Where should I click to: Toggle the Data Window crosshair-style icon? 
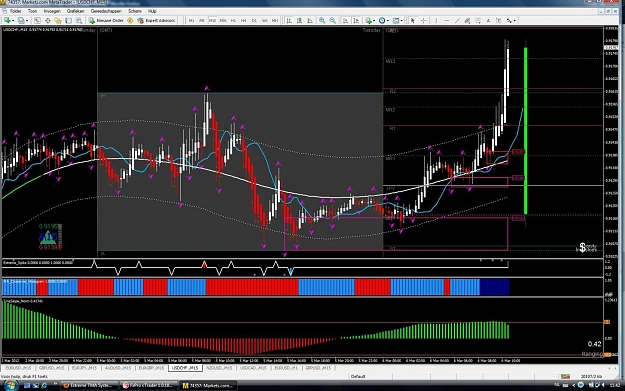tap(47, 20)
